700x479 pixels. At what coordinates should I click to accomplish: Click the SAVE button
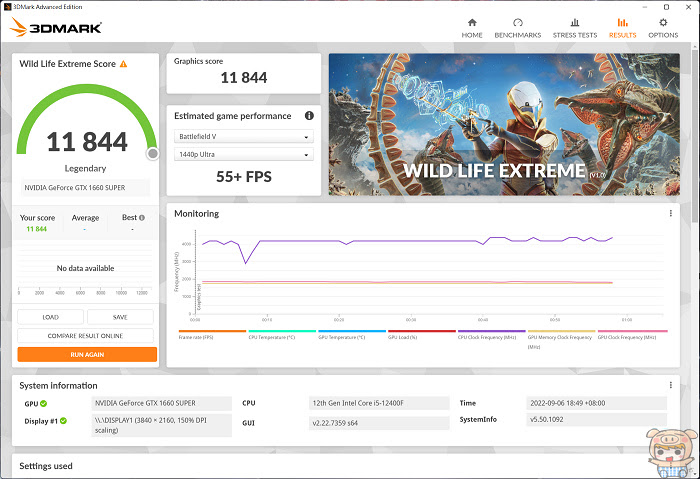click(120, 317)
